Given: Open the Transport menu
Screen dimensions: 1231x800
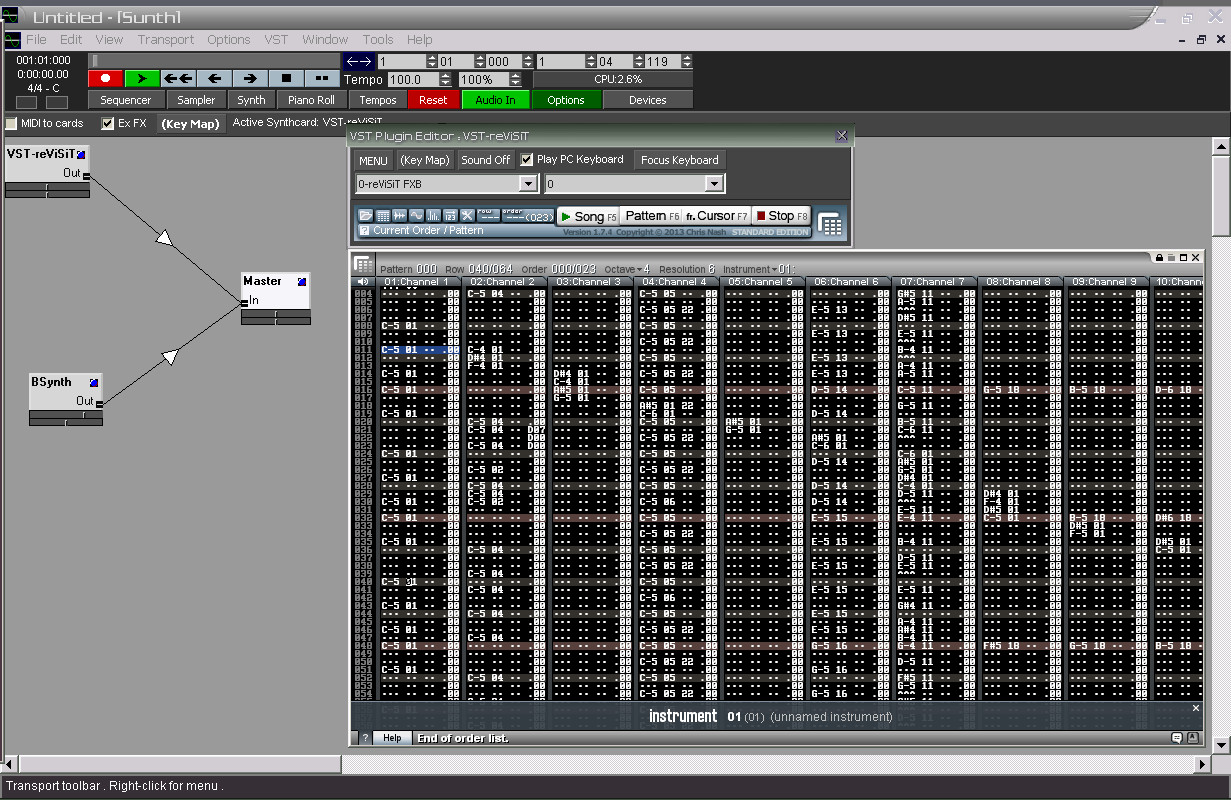Looking at the screenshot, I should (166, 39).
